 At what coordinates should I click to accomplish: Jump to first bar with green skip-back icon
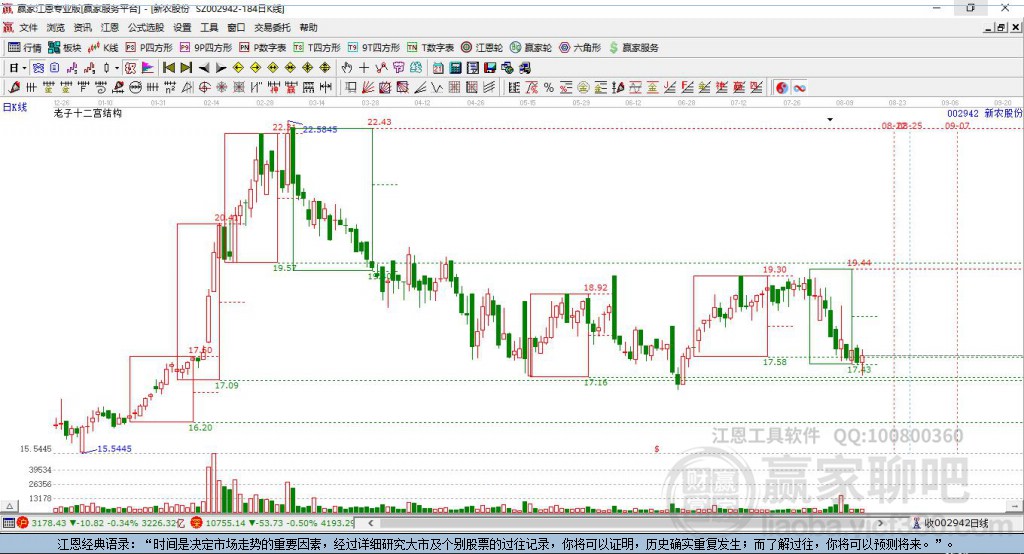(x=168, y=68)
